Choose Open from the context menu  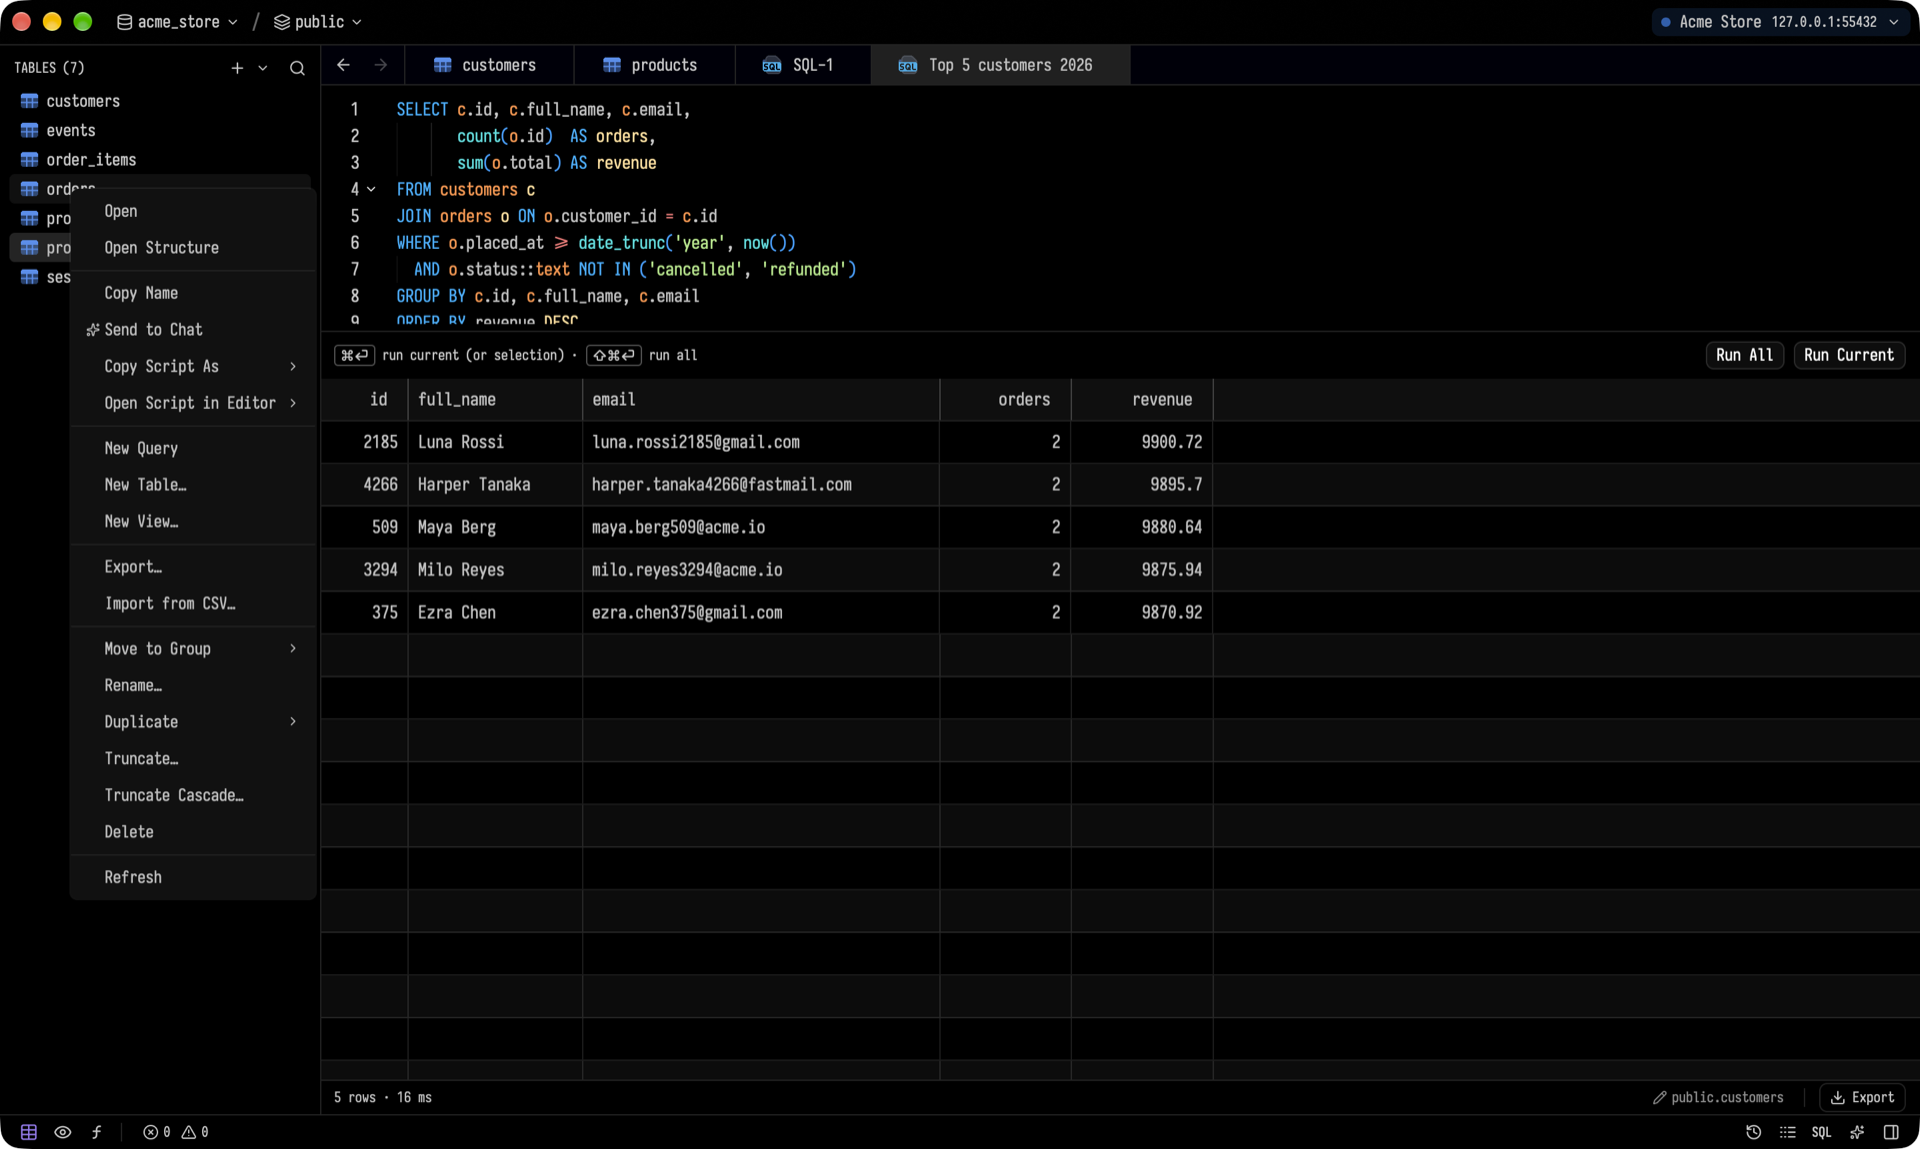194,211
